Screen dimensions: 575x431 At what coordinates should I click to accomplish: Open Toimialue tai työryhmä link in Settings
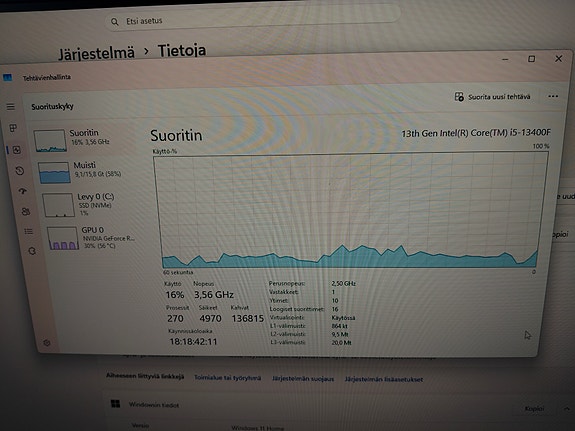click(227, 377)
